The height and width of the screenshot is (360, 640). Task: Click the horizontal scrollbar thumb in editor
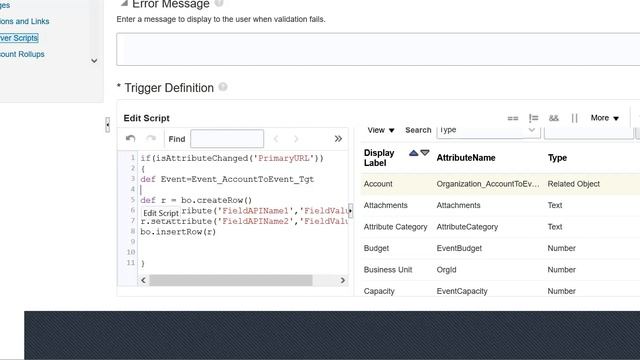click(x=231, y=280)
